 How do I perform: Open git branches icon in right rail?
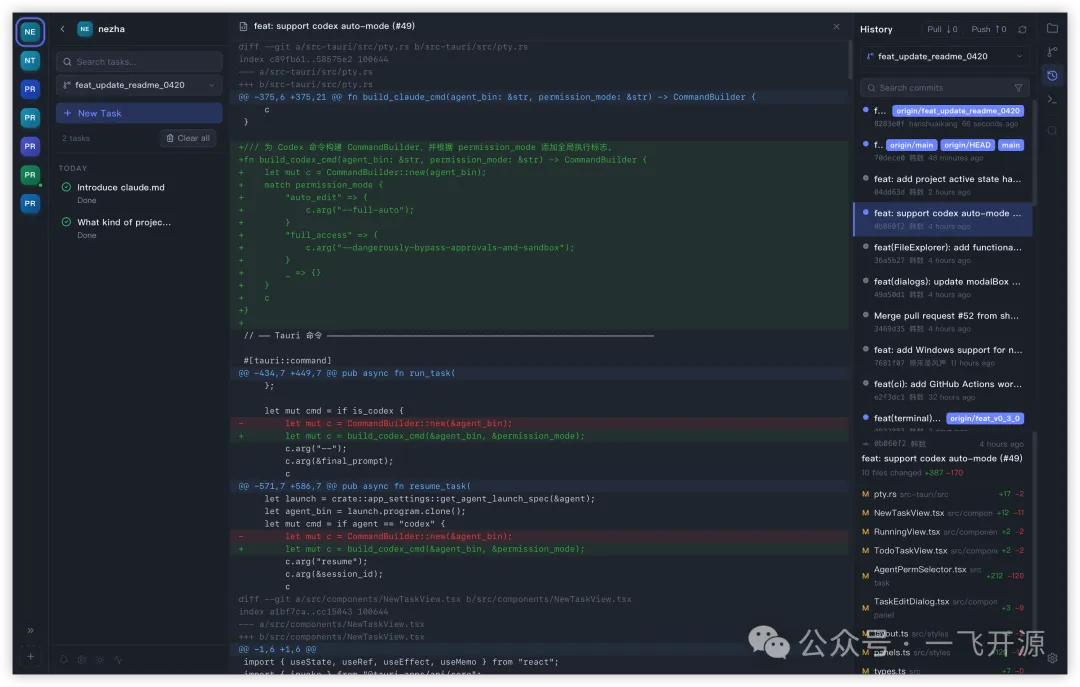1052,52
